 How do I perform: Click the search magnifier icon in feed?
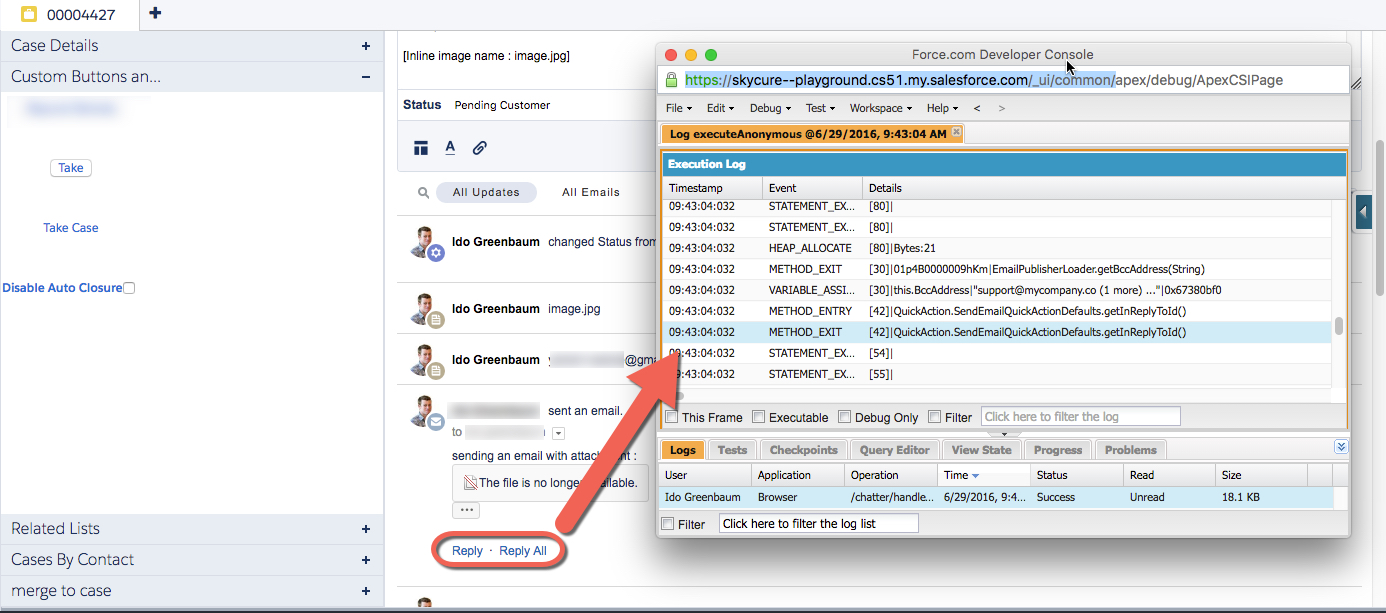[x=424, y=193]
